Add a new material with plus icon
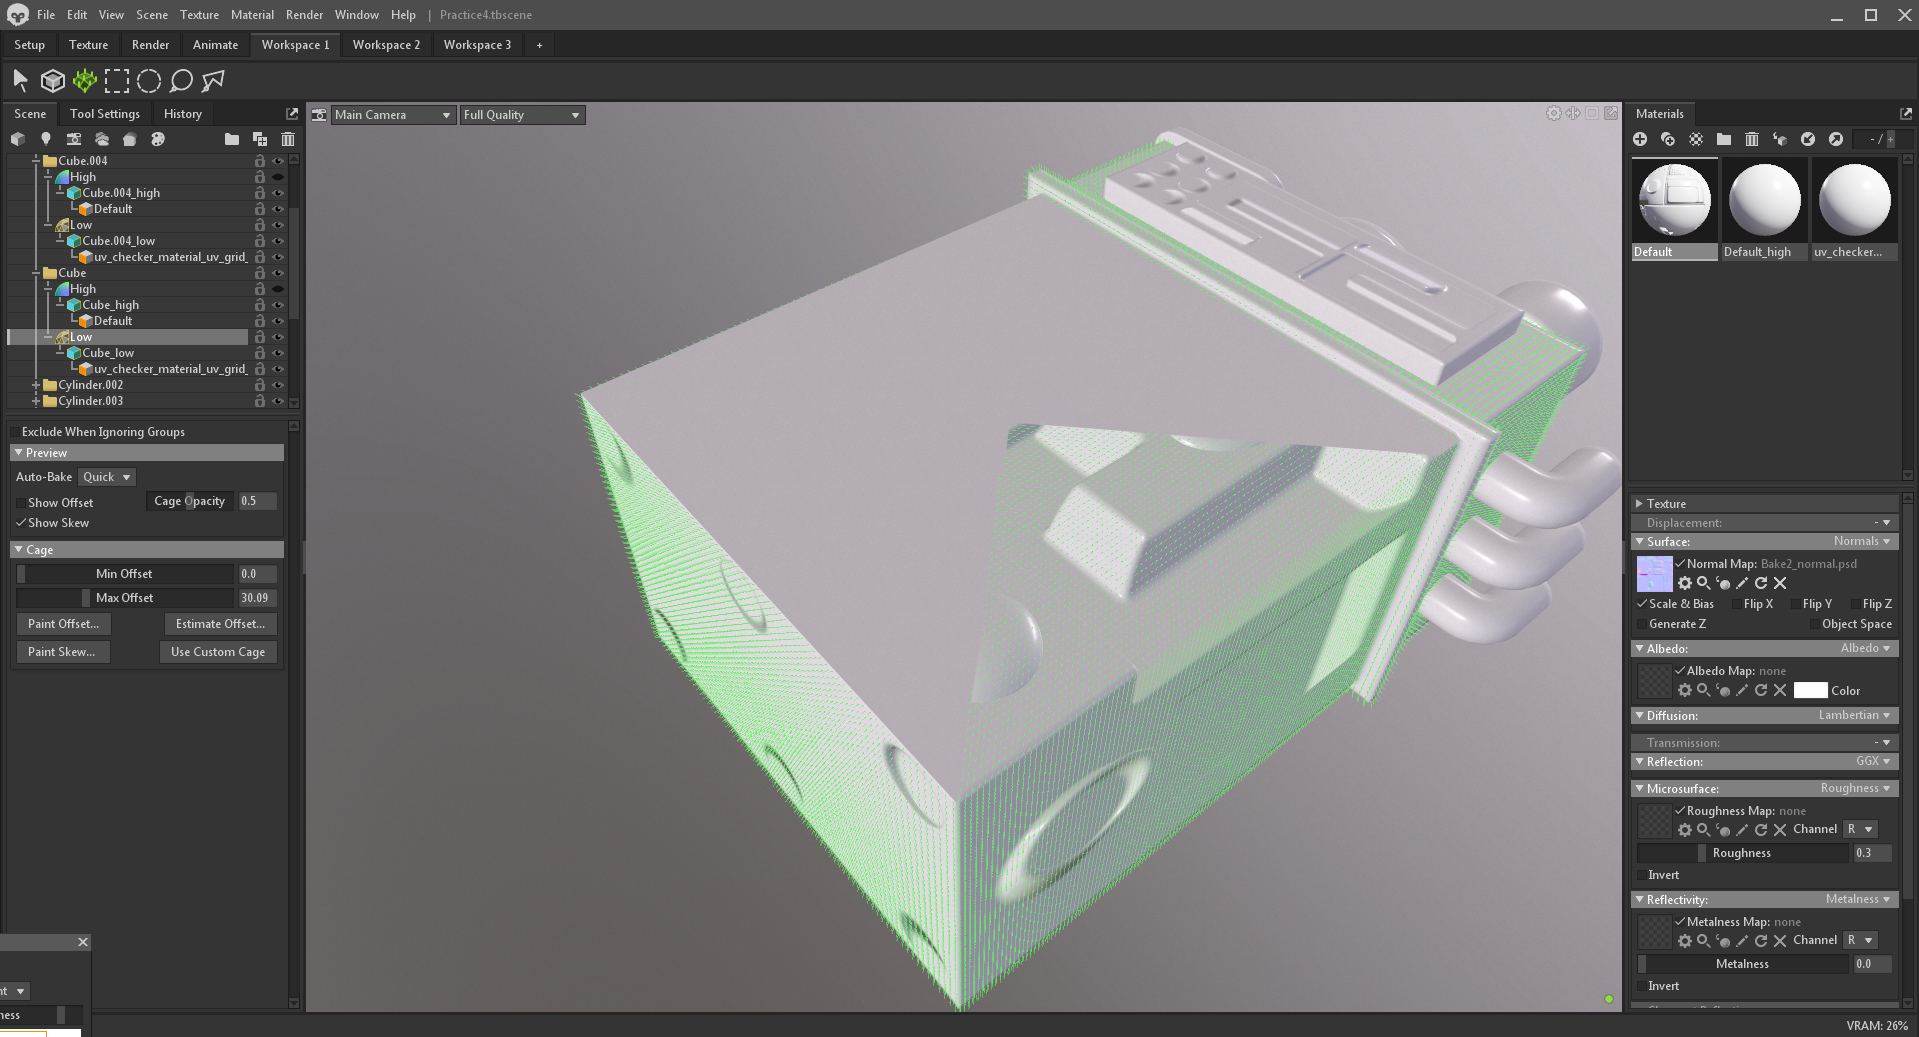1919x1037 pixels. [x=1640, y=139]
